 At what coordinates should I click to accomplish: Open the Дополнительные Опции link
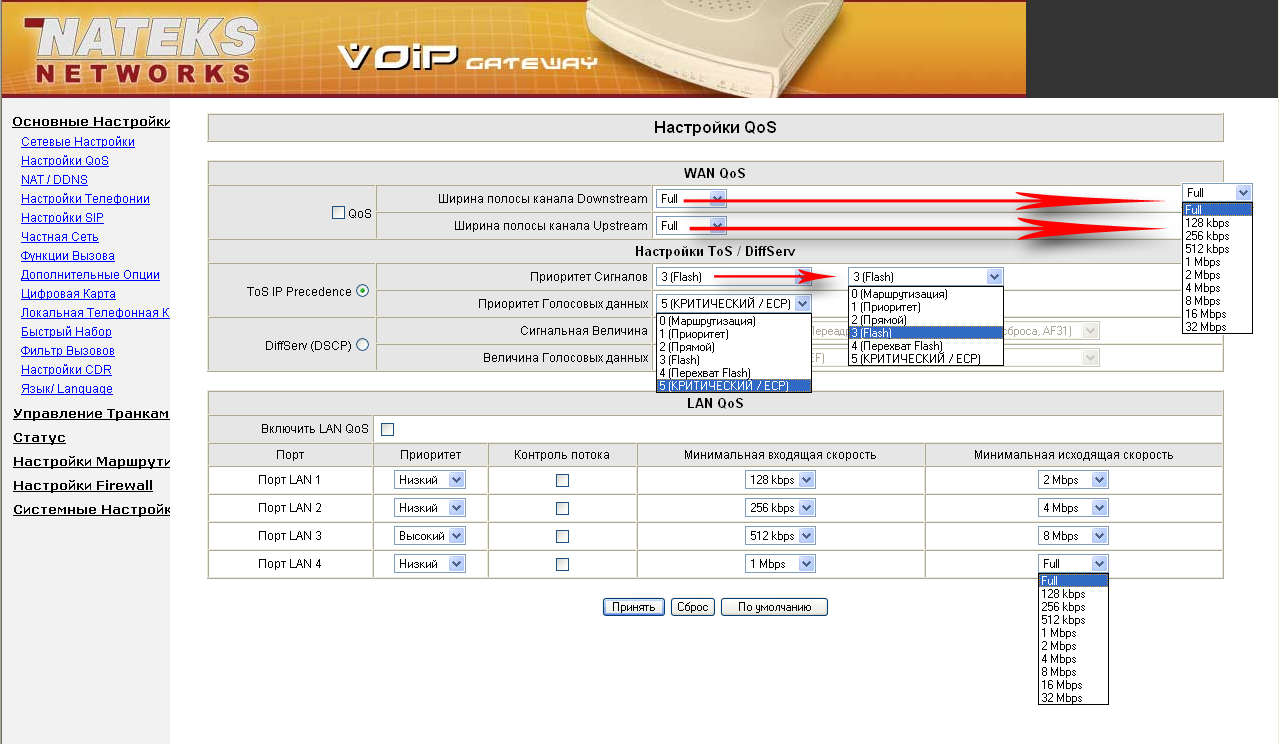[x=90, y=275]
